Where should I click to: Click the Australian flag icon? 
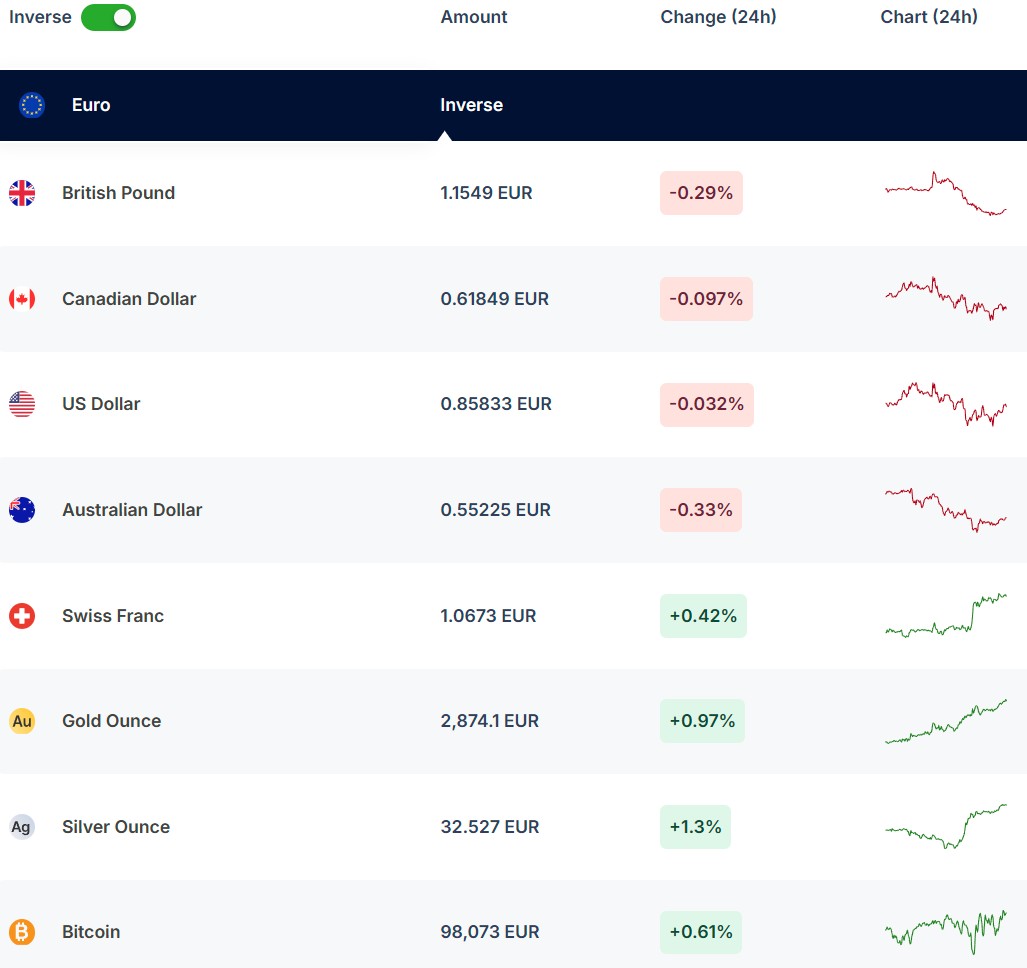pyautogui.click(x=22, y=510)
